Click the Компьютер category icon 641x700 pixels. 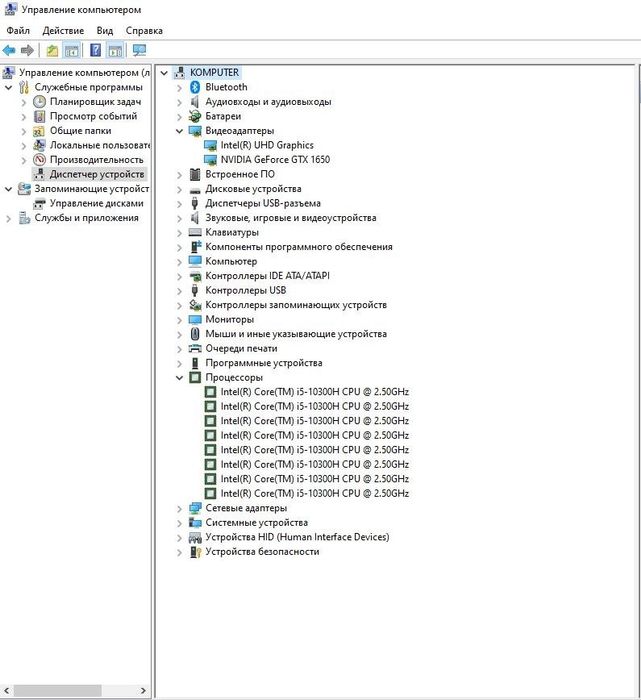pyautogui.click(x=195, y=261)
